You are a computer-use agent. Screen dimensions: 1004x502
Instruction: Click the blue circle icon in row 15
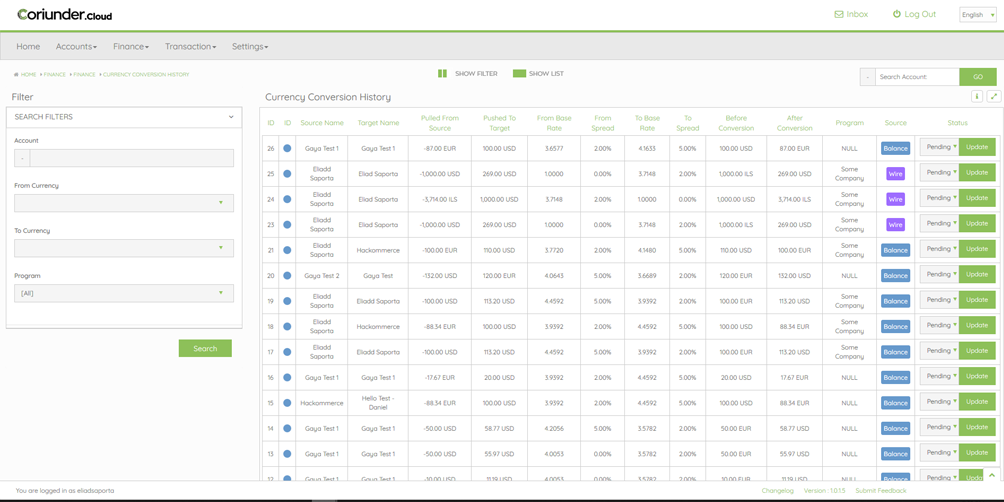click(287, 403)
